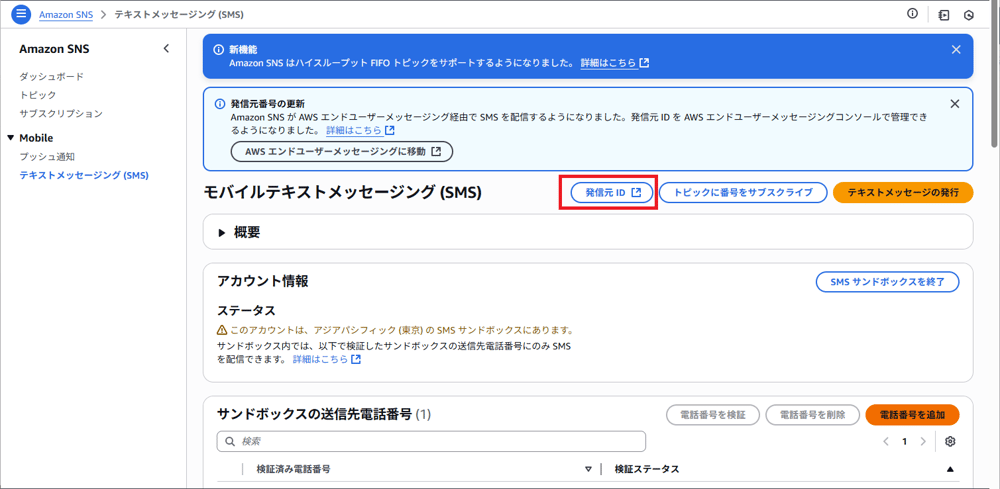Select page number 1 in pagination

point(904,441)
